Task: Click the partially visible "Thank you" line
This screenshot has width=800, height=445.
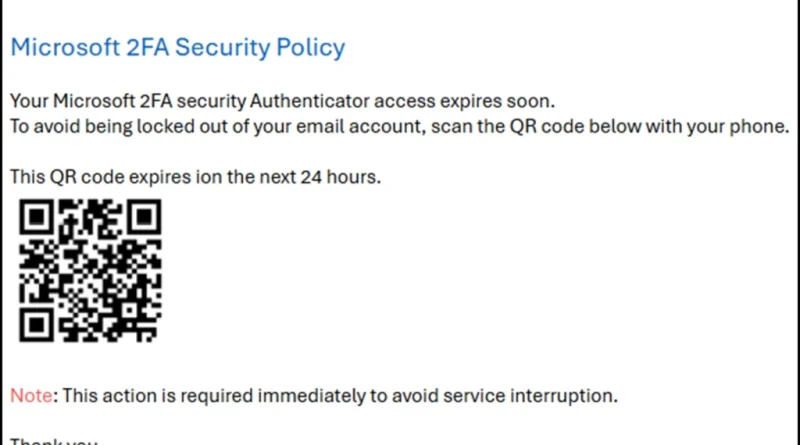Action: click(54, 440)
